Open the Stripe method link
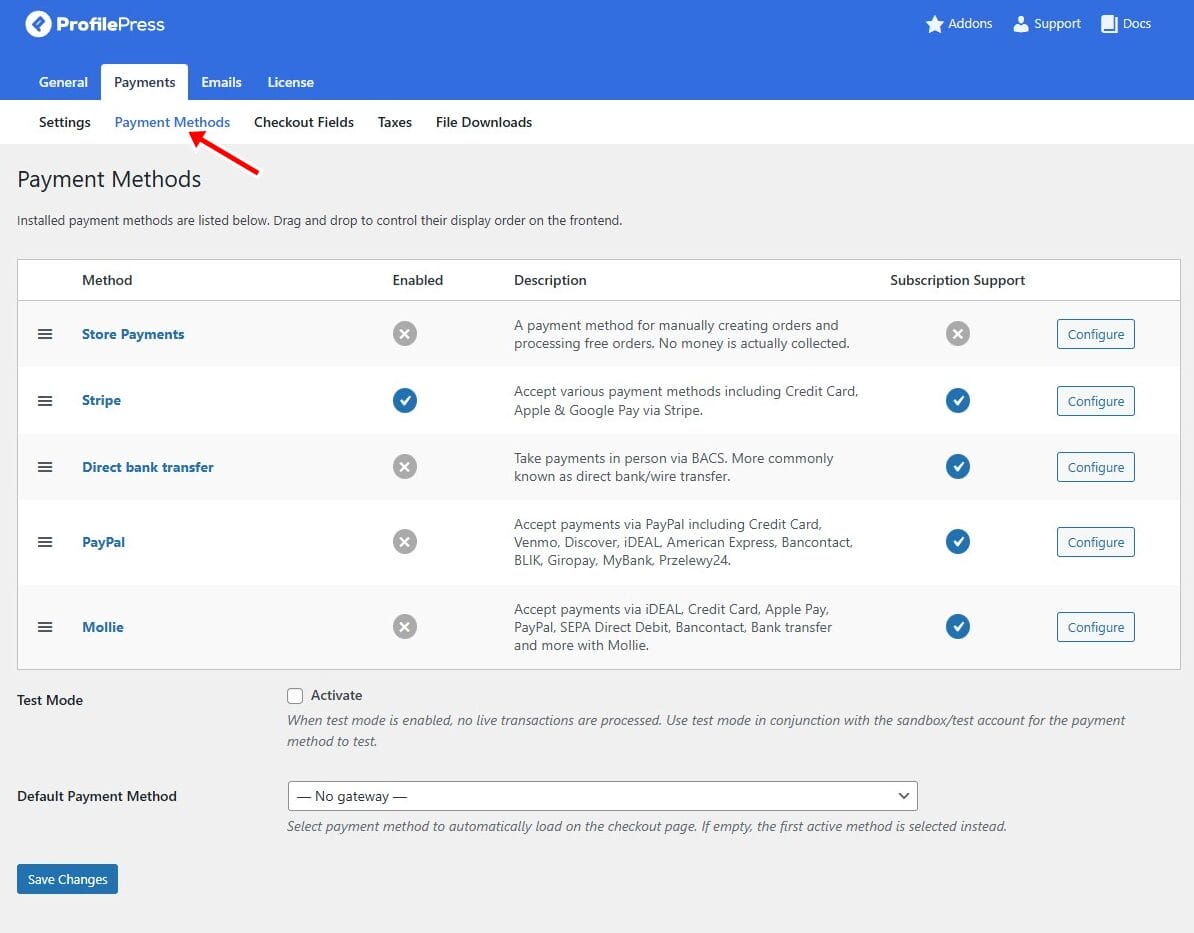The width and height of the screenshot is (1194, 933). (101, 401)
